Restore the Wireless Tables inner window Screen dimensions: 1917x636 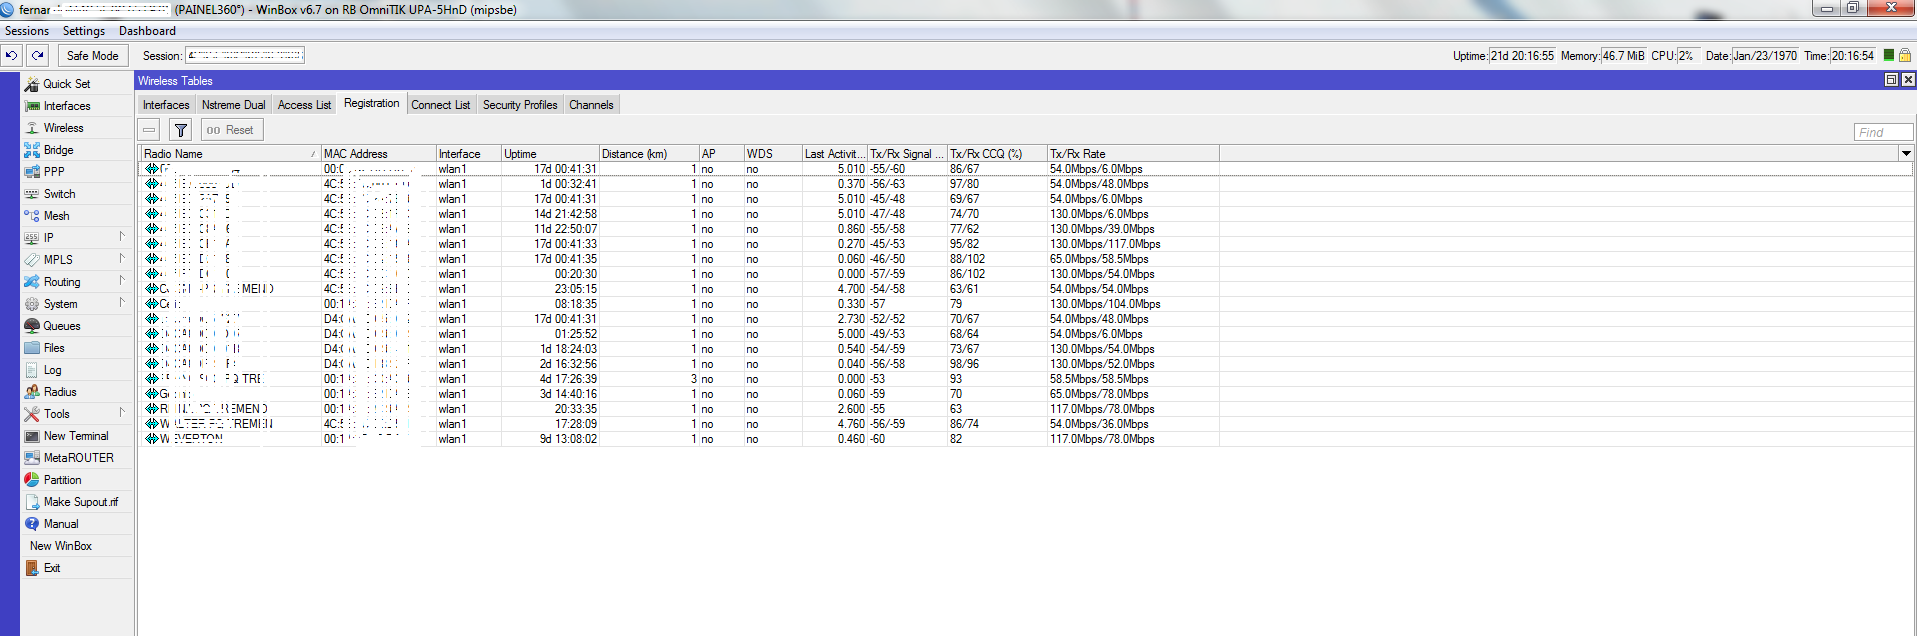[1891, 80]
